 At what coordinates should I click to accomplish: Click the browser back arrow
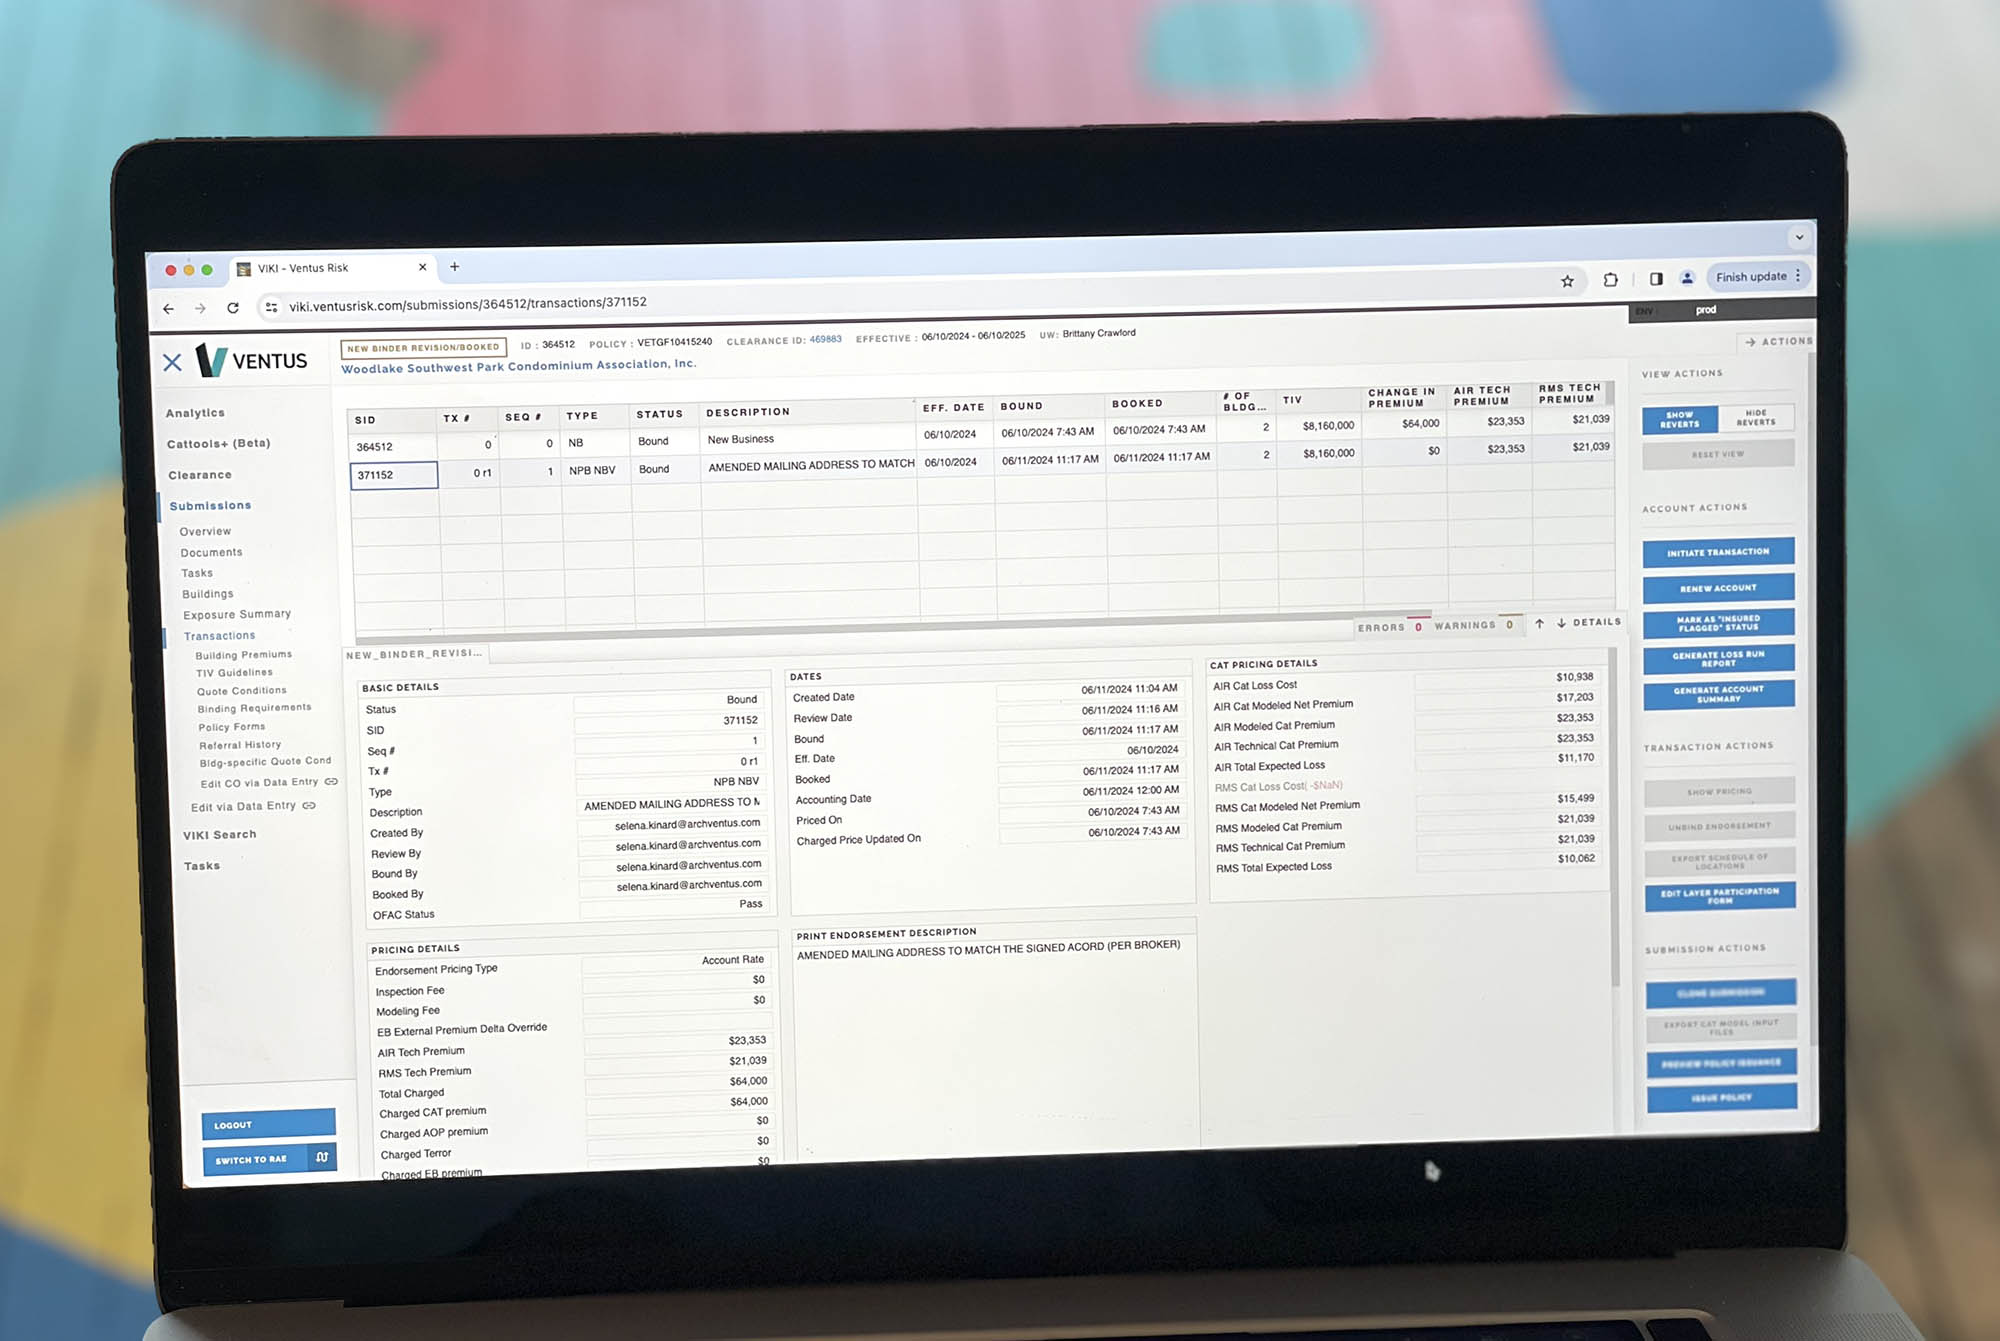tap(168, 308)
